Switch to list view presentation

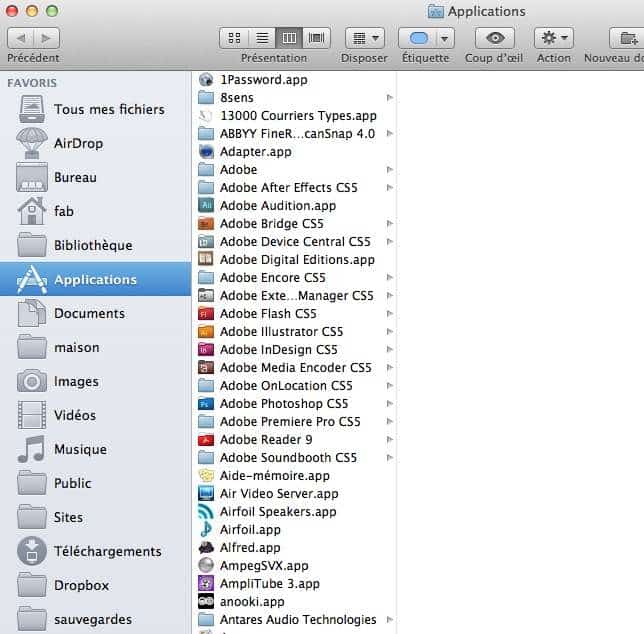pyautogui.click(x=262, y=38)
